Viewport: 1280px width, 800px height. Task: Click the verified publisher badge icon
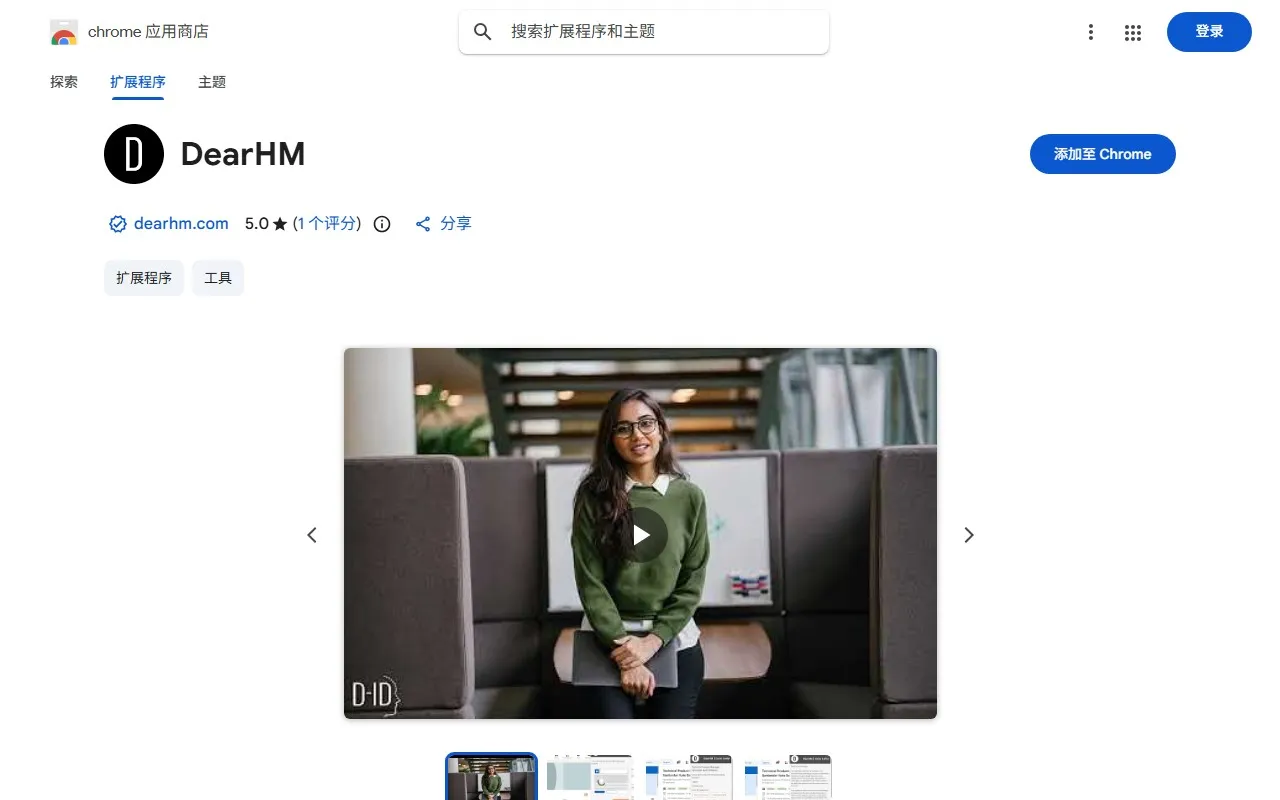[117, 224]
